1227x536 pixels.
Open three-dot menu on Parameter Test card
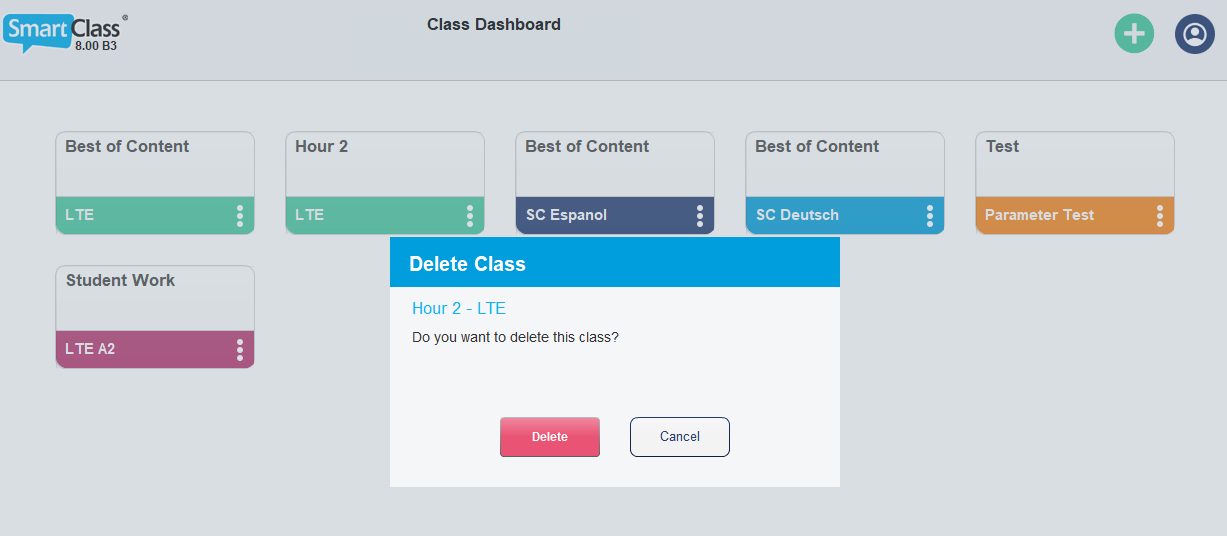point(1160,216)
